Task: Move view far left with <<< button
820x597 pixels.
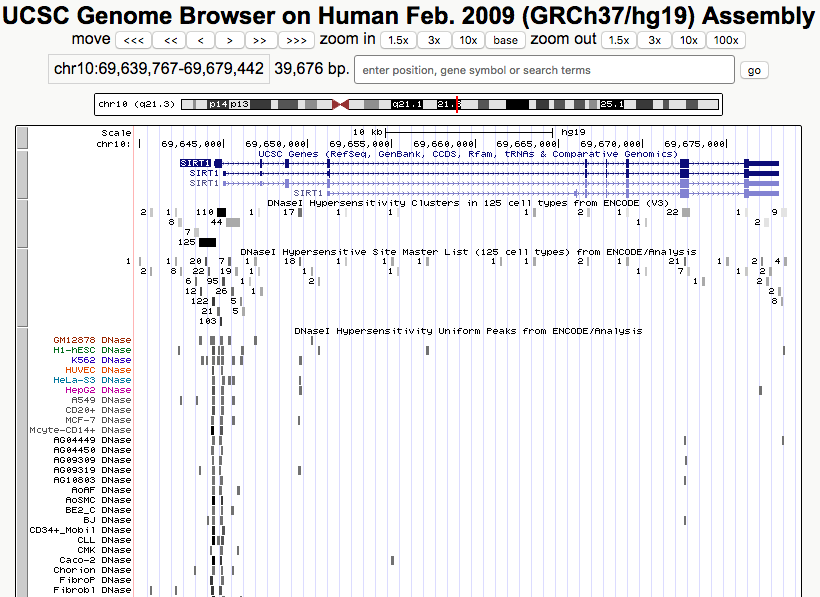Action: [x=133, y=40]
